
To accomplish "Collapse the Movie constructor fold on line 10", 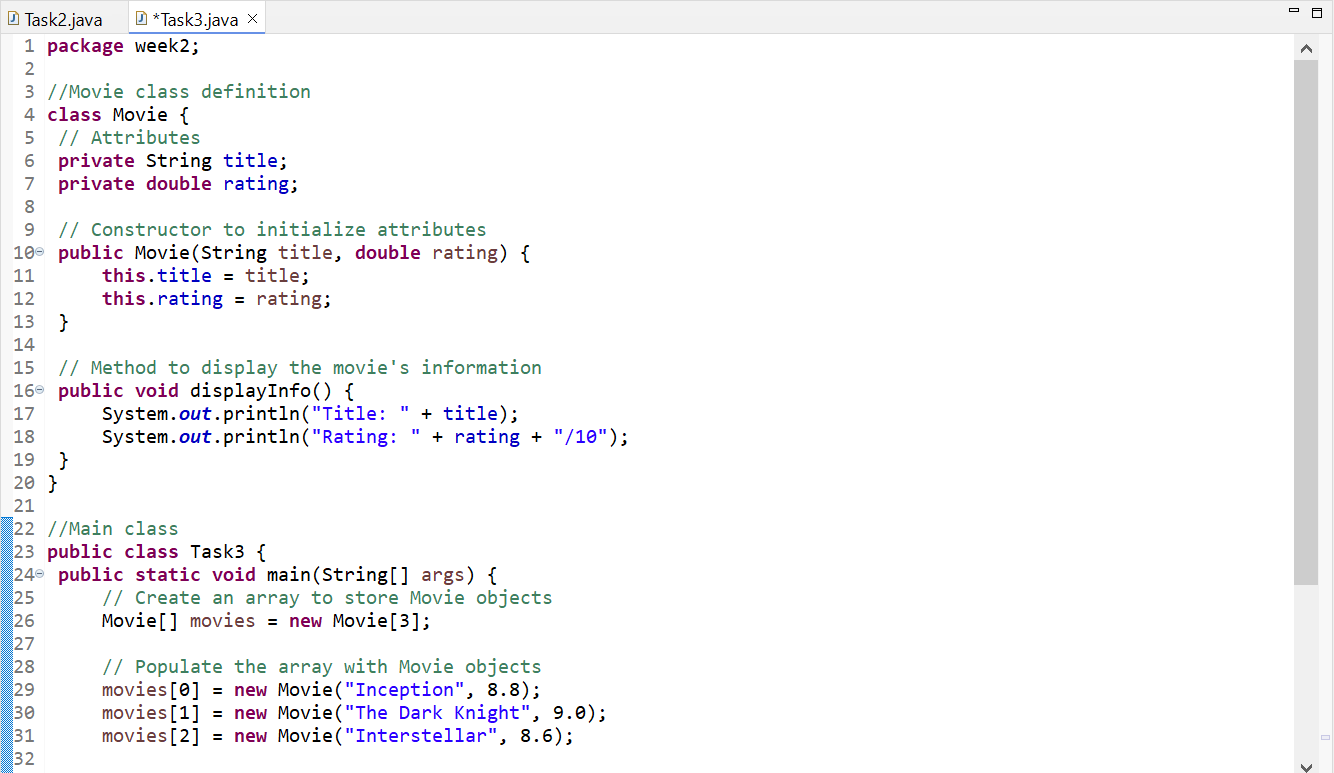I will click(40, 254).
